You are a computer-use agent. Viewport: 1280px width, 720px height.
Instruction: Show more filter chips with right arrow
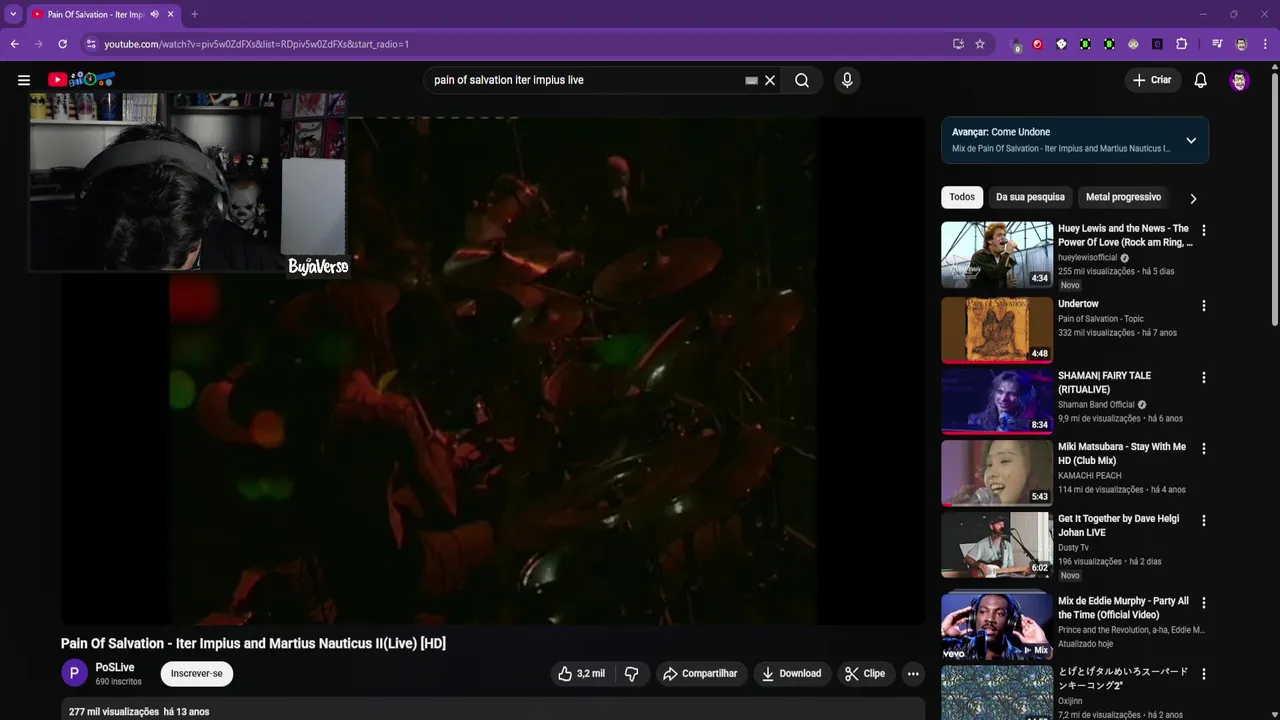[x=1193, y=198]
